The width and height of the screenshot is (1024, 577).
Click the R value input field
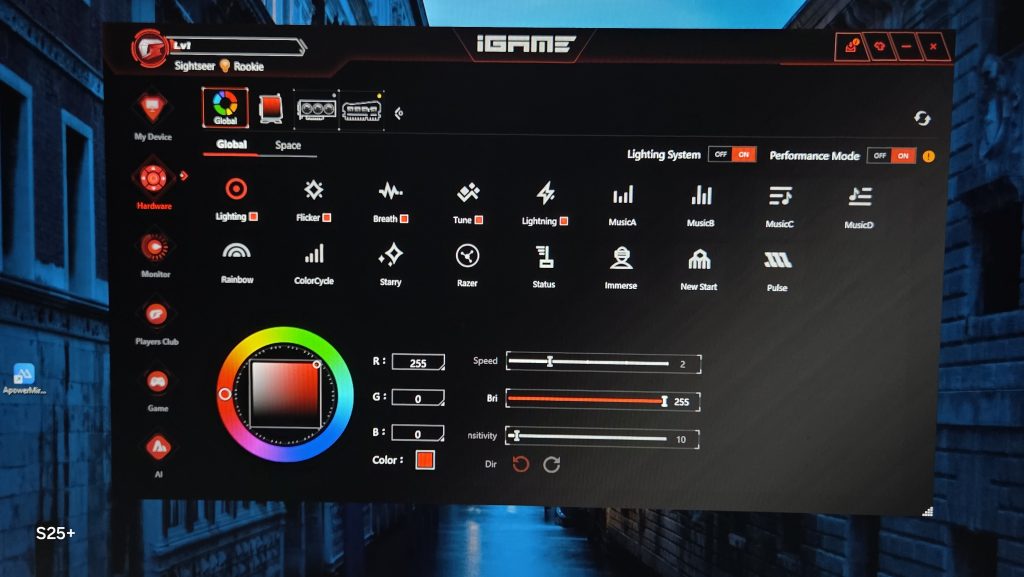[x=418, y=363]
